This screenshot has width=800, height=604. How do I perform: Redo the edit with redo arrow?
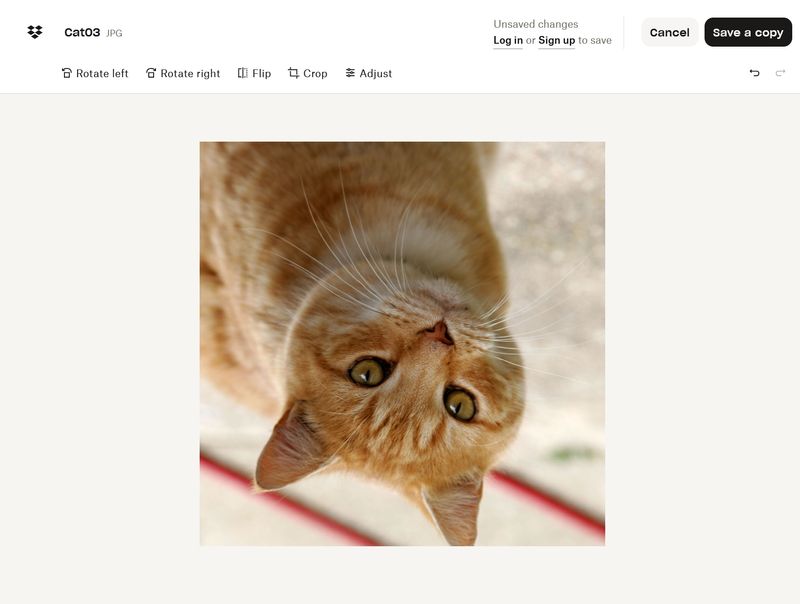coord(780,73)
